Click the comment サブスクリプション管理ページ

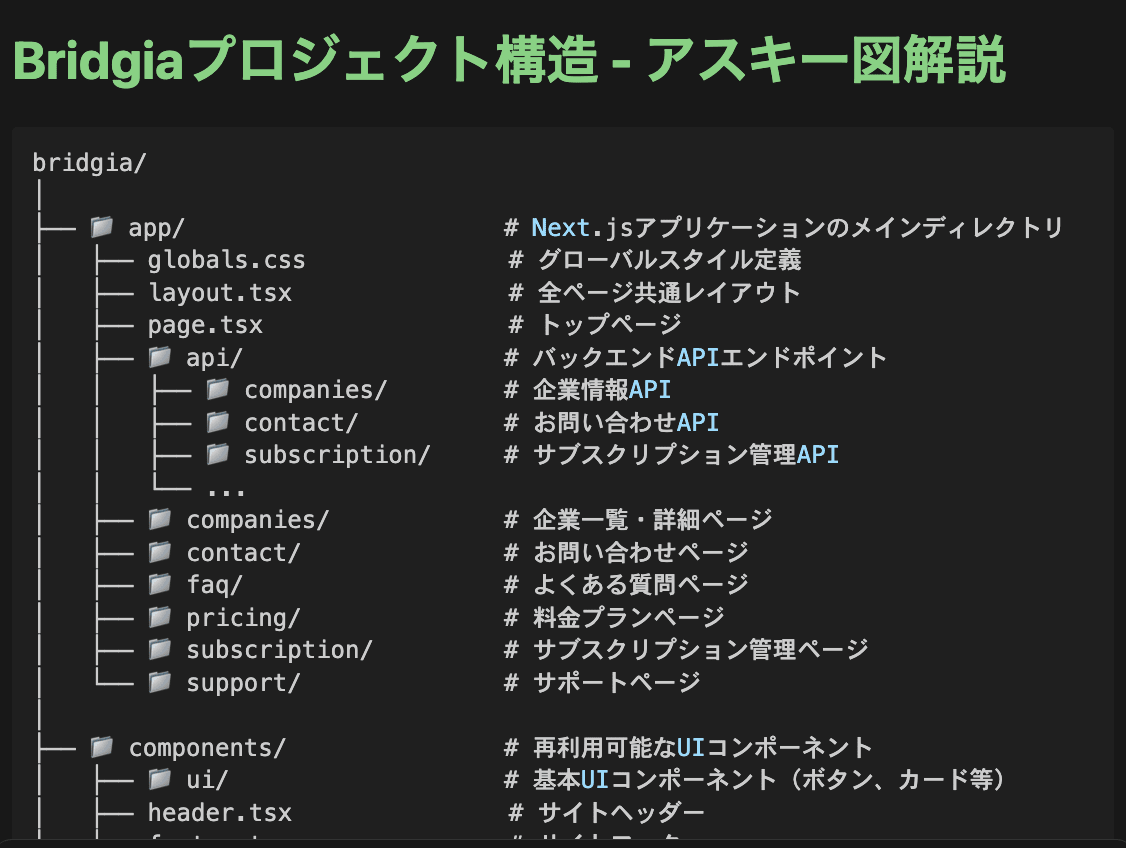click(701, 651)
